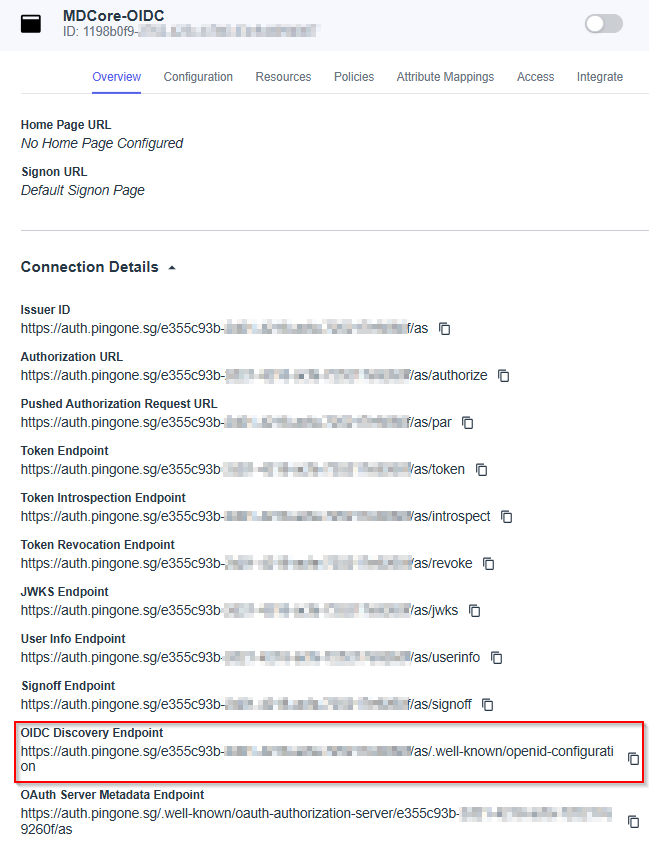Copy the OIDC Discovery Endpoint URL
The image size is (649, 851).
click(633, 759)
